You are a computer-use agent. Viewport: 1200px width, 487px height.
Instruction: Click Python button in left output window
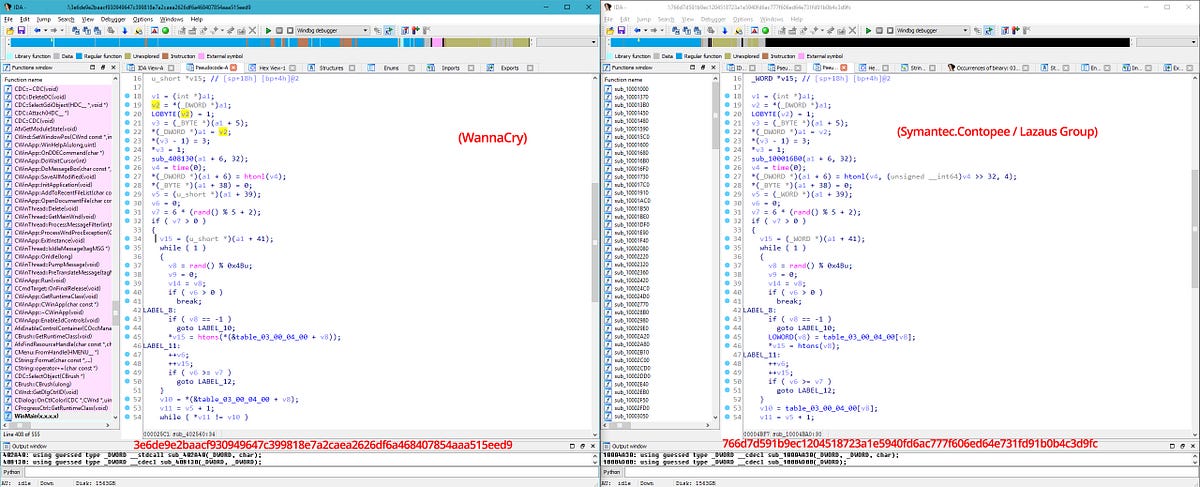[12, 472]
